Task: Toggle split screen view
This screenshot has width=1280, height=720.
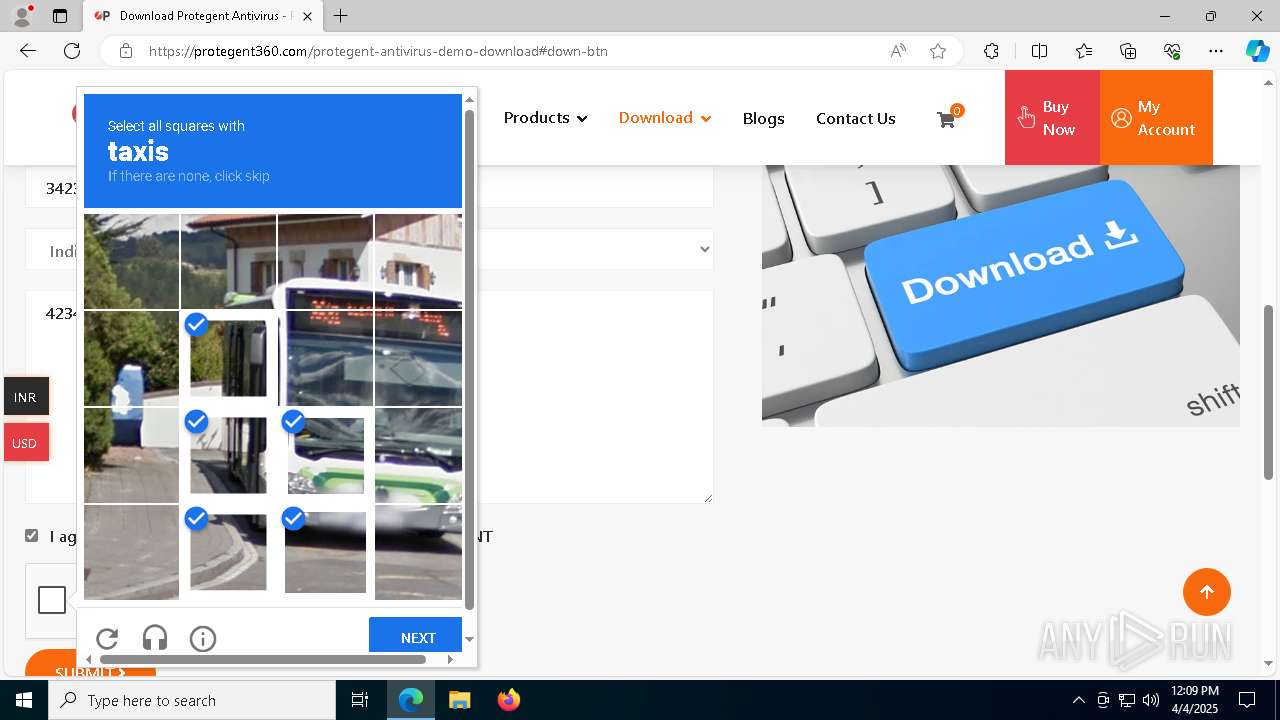Action: point(1039,51)
